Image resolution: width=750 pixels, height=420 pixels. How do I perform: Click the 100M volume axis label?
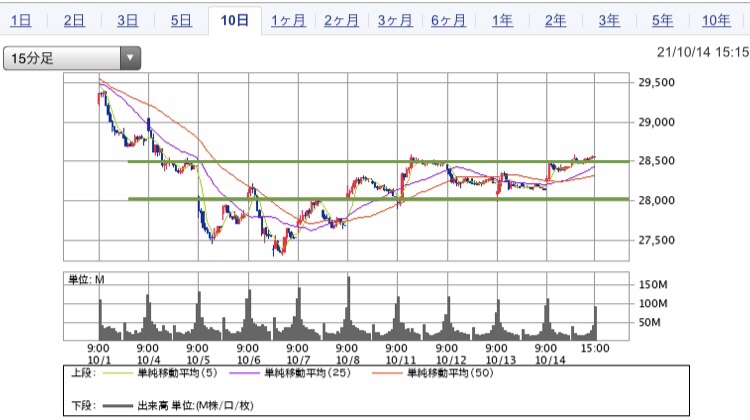pos(653,303)
